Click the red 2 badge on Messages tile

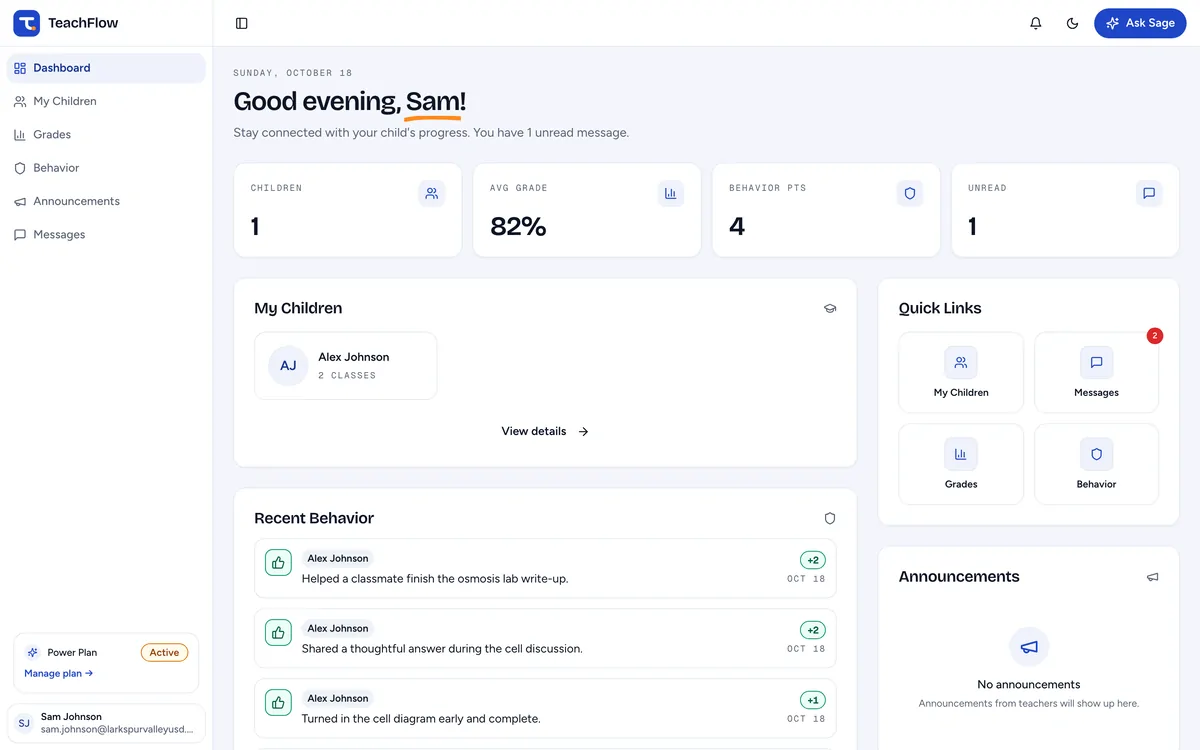[x=1155, y=336]
